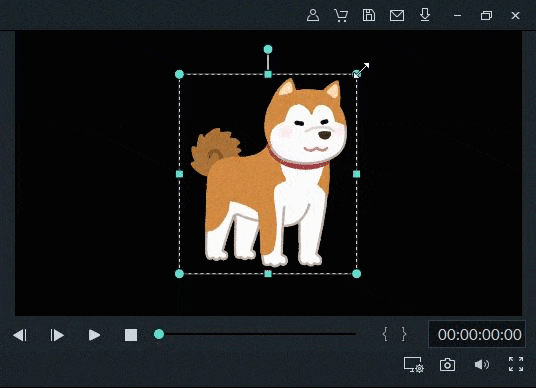Play the preview video
Screen dimensions: 536x388
click(94, 335)
